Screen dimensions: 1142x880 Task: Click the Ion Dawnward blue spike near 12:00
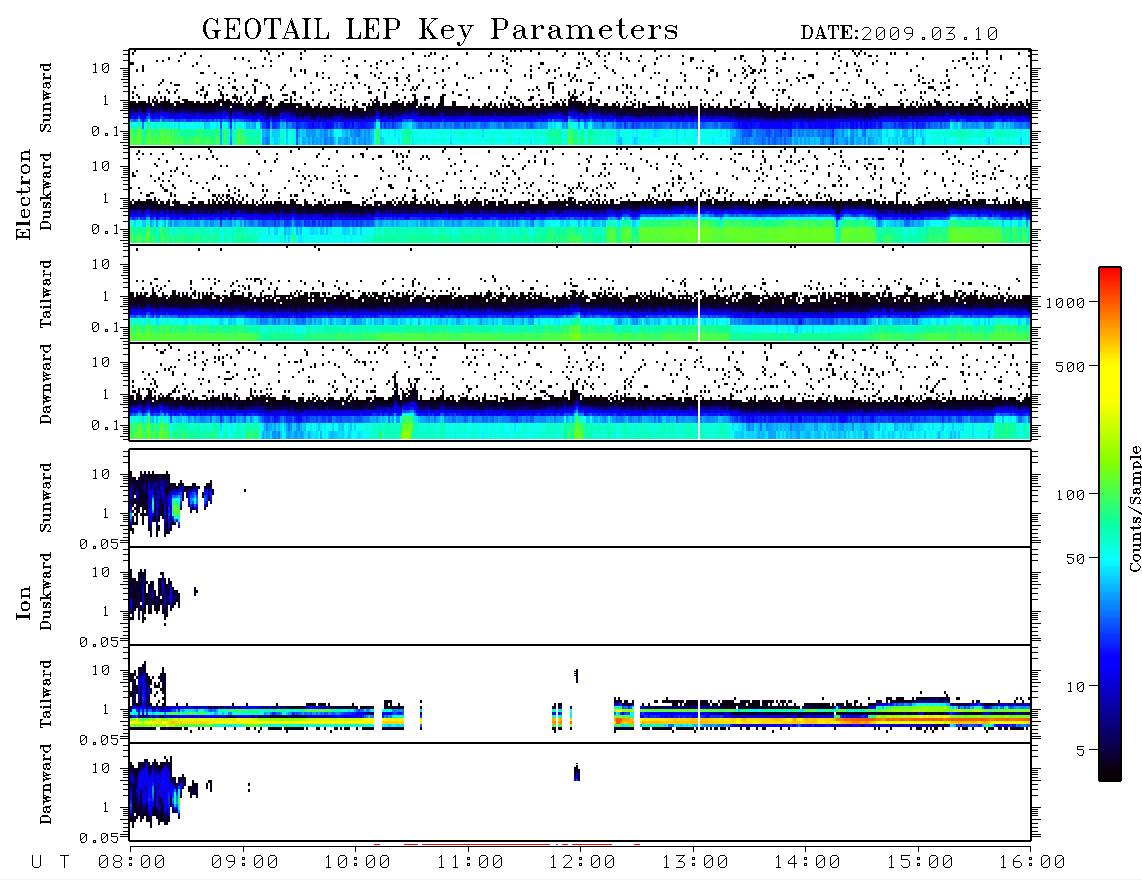[x=577, y=773]
